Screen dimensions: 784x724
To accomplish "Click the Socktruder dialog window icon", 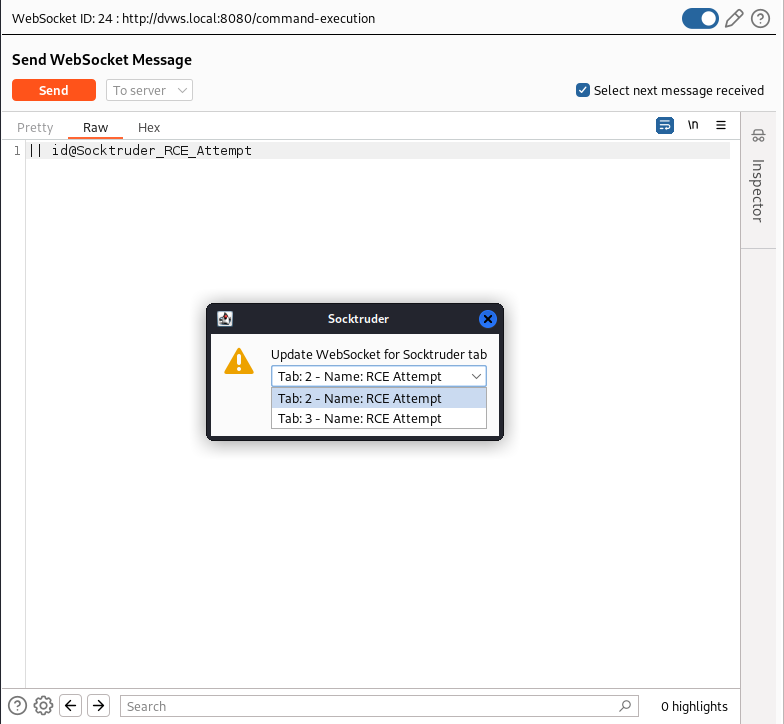I will click(x=225, y=318).
